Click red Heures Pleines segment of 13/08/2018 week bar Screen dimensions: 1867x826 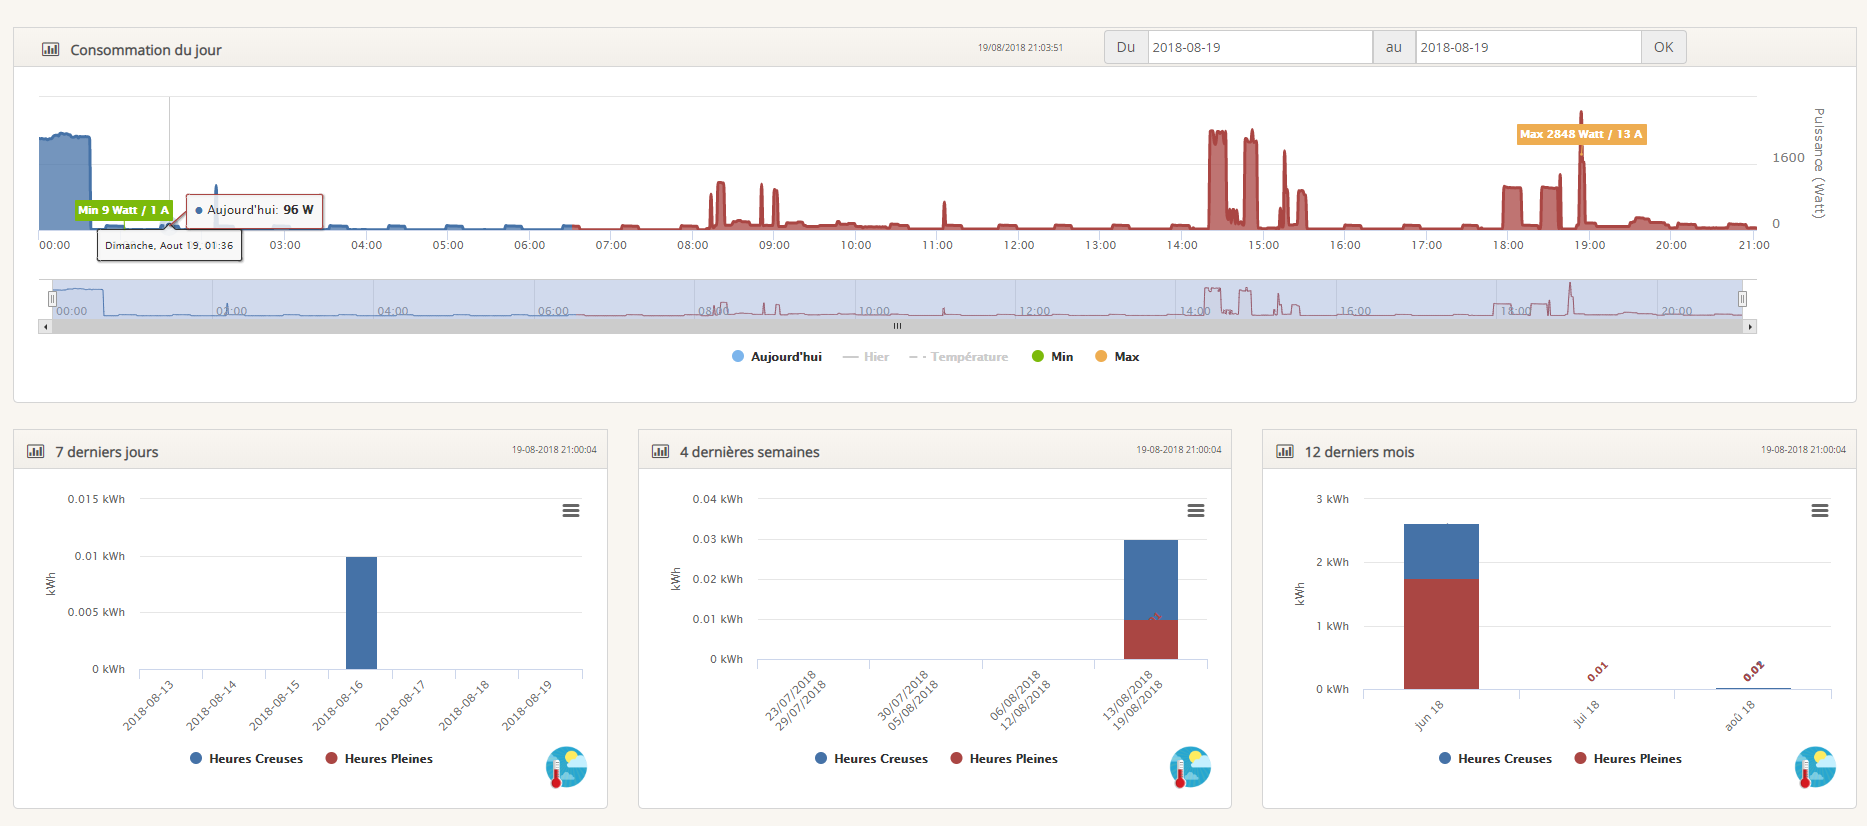coord(1151,640)
